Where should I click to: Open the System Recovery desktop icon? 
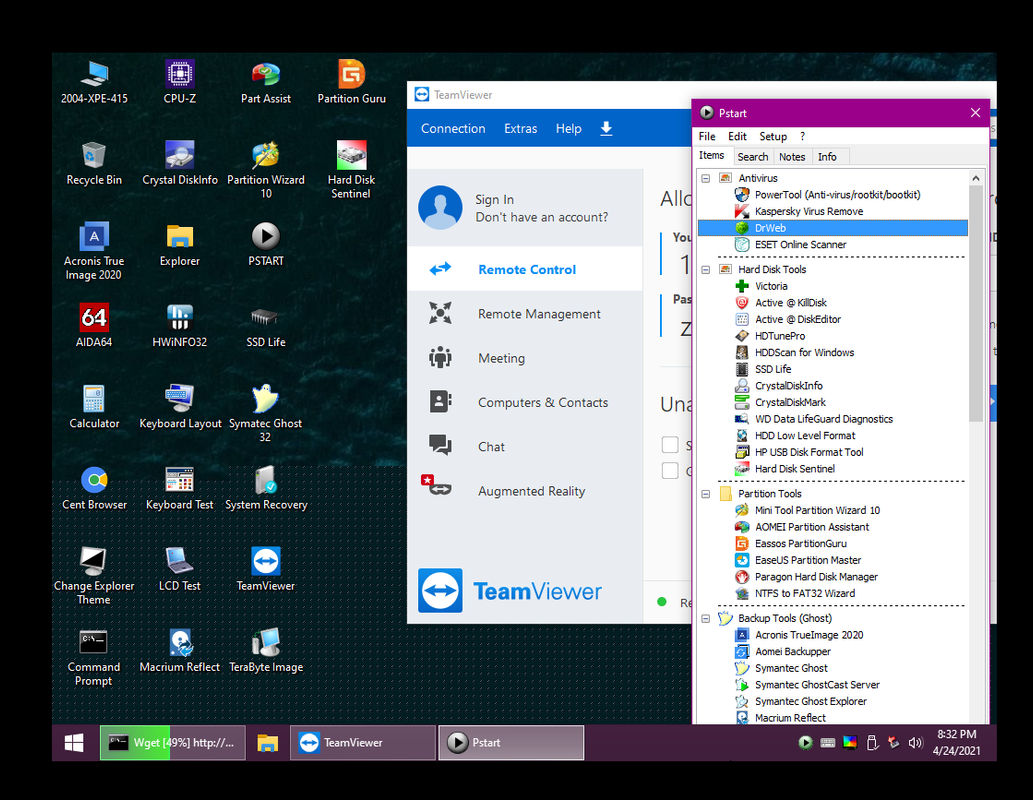pyautogui.click(x=265, y=488)
